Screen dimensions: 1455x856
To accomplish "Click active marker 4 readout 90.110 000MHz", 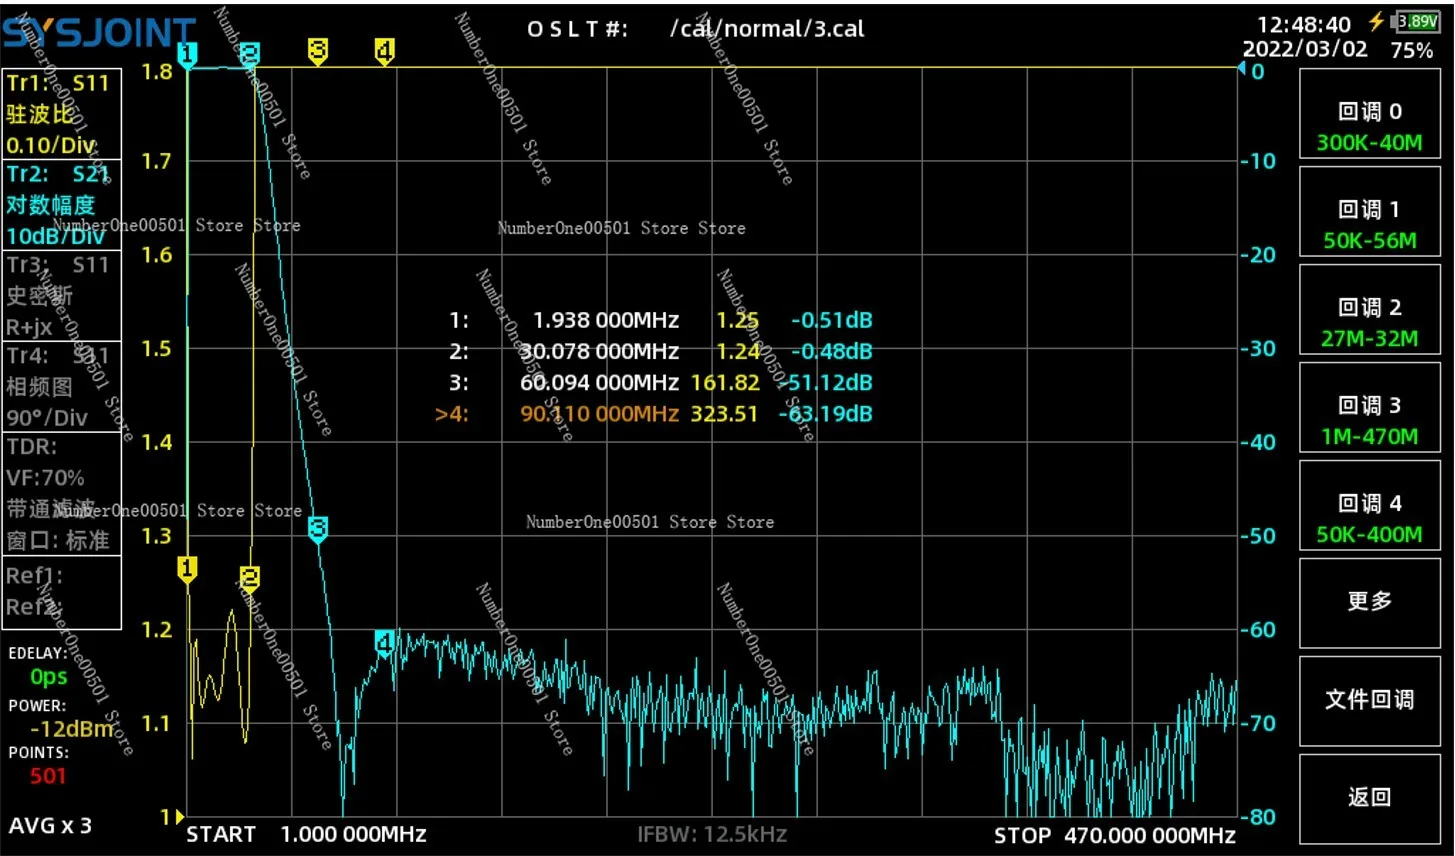I will click(599, 413).
